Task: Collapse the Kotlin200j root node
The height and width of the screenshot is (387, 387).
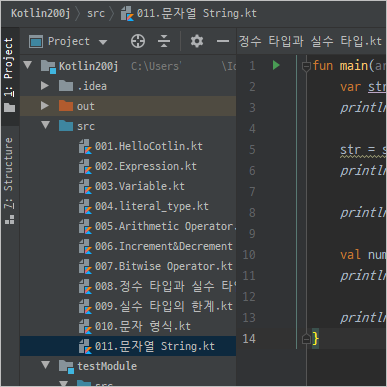Action: pos(28,65)
